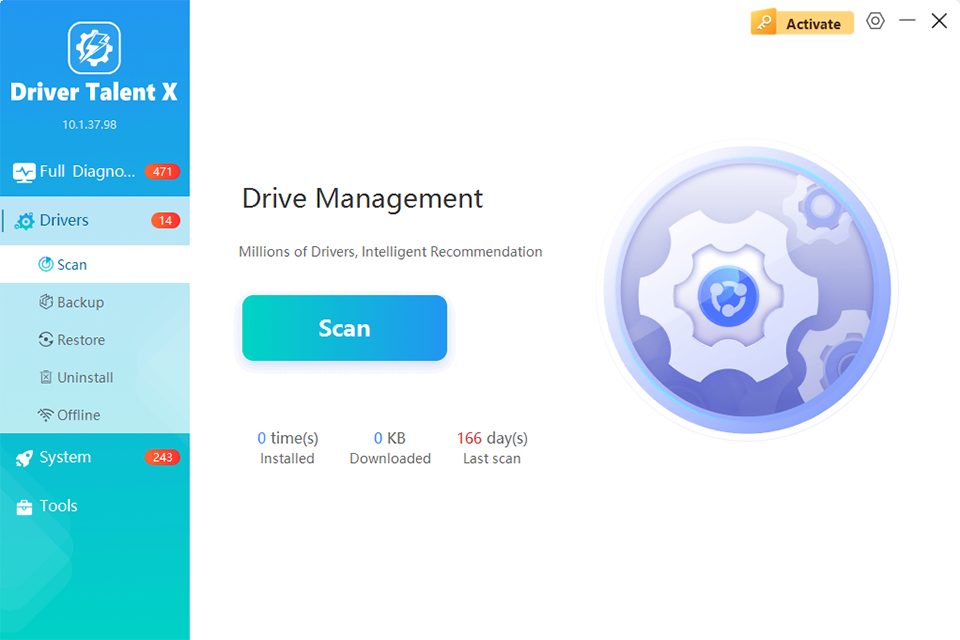Click 'Millions of Drivers, Intelligent Recommendation' text

tap(391, 252)
